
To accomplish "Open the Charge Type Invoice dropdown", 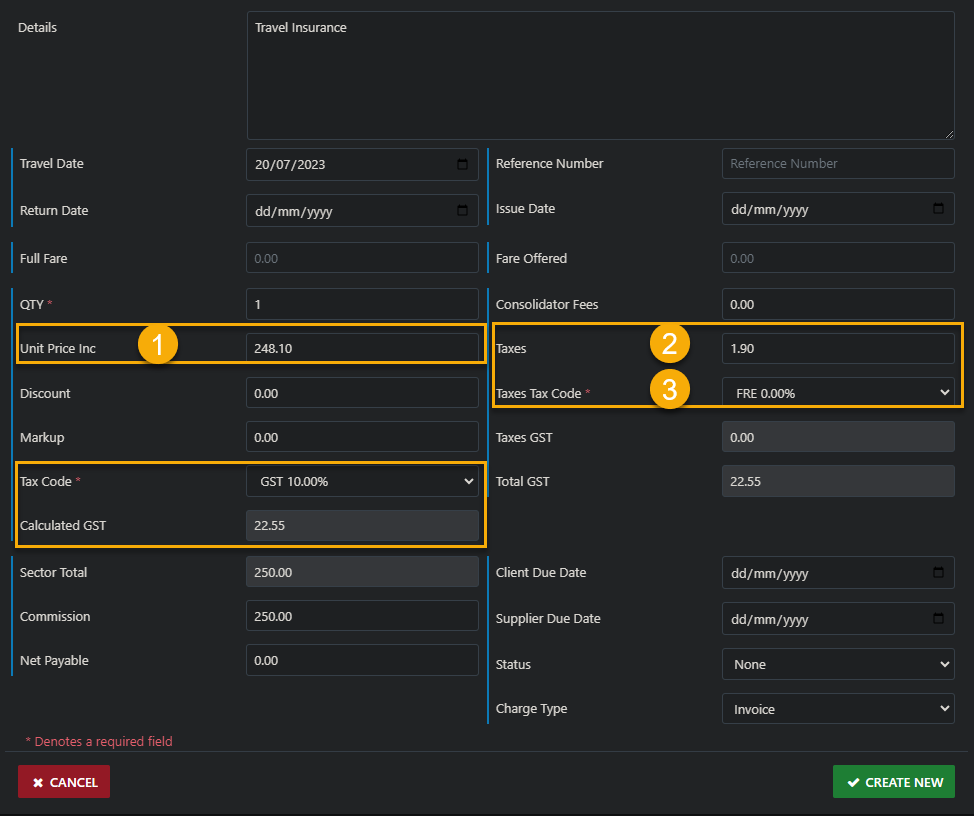I will click(838, 709).
